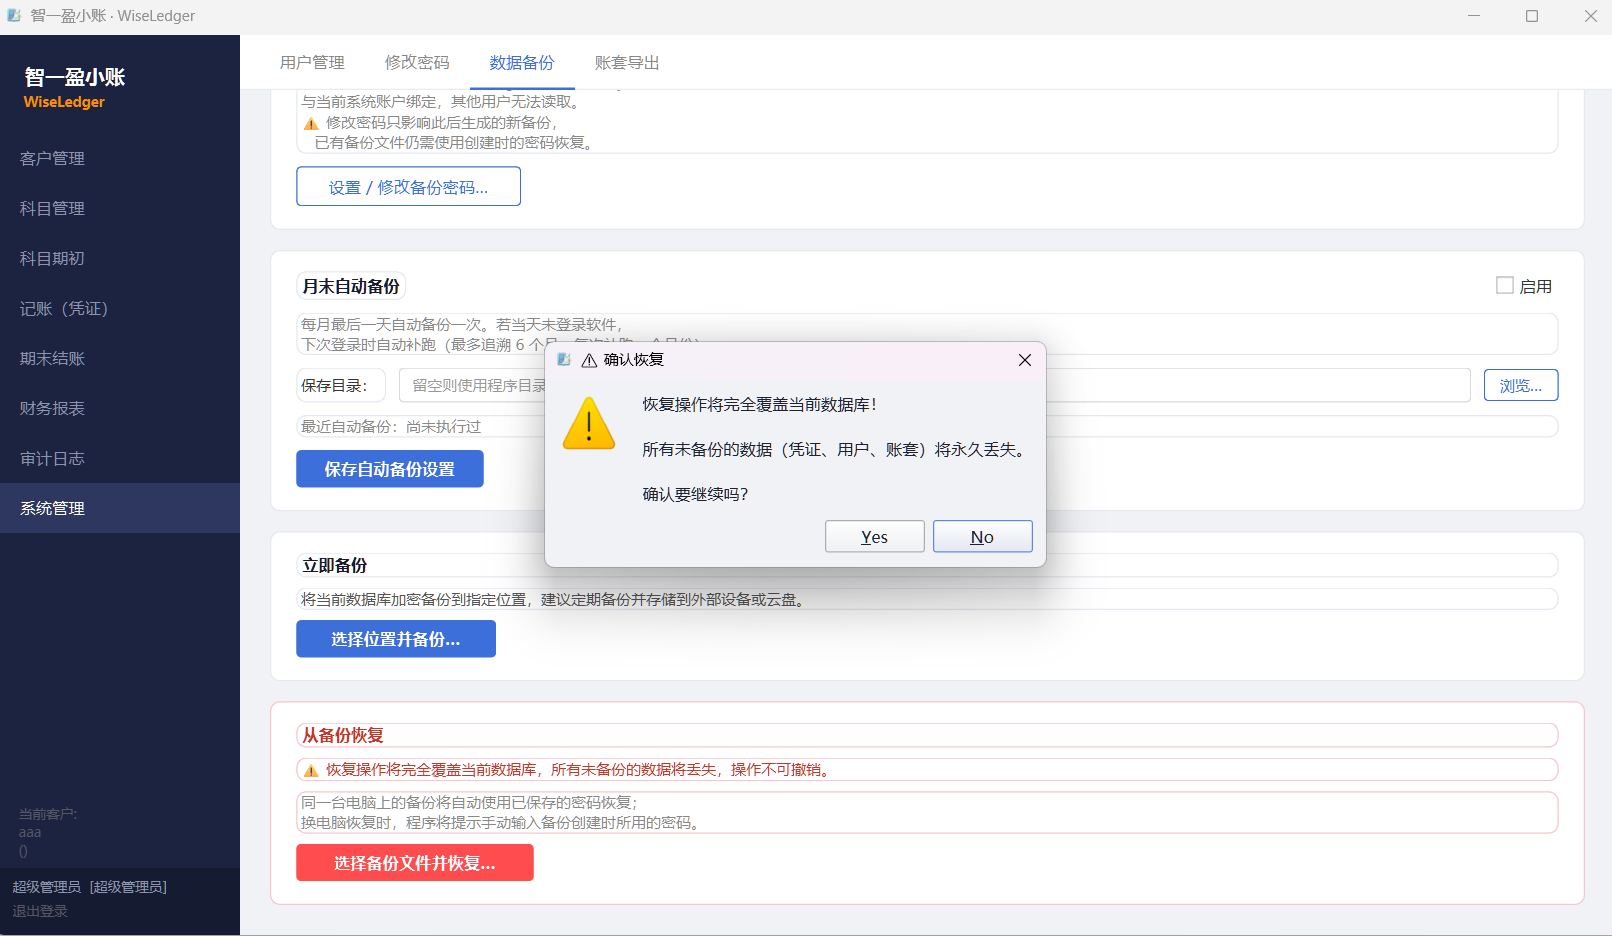Switch to the 修改密码 tab
1612x936 pixels.
tap(417, 63)
